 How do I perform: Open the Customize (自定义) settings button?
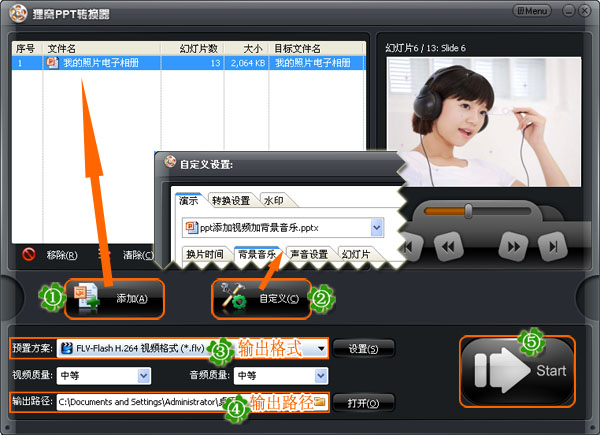(x=261, y=299)
